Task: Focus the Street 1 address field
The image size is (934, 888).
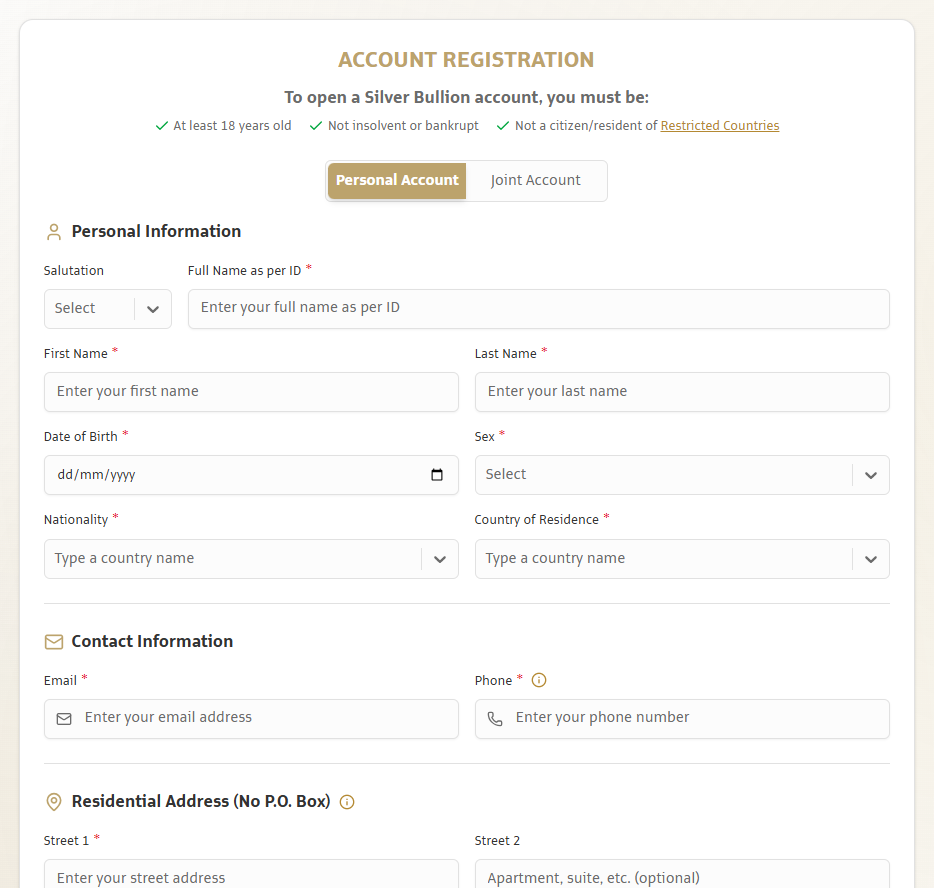Action: tap(251, 874)
